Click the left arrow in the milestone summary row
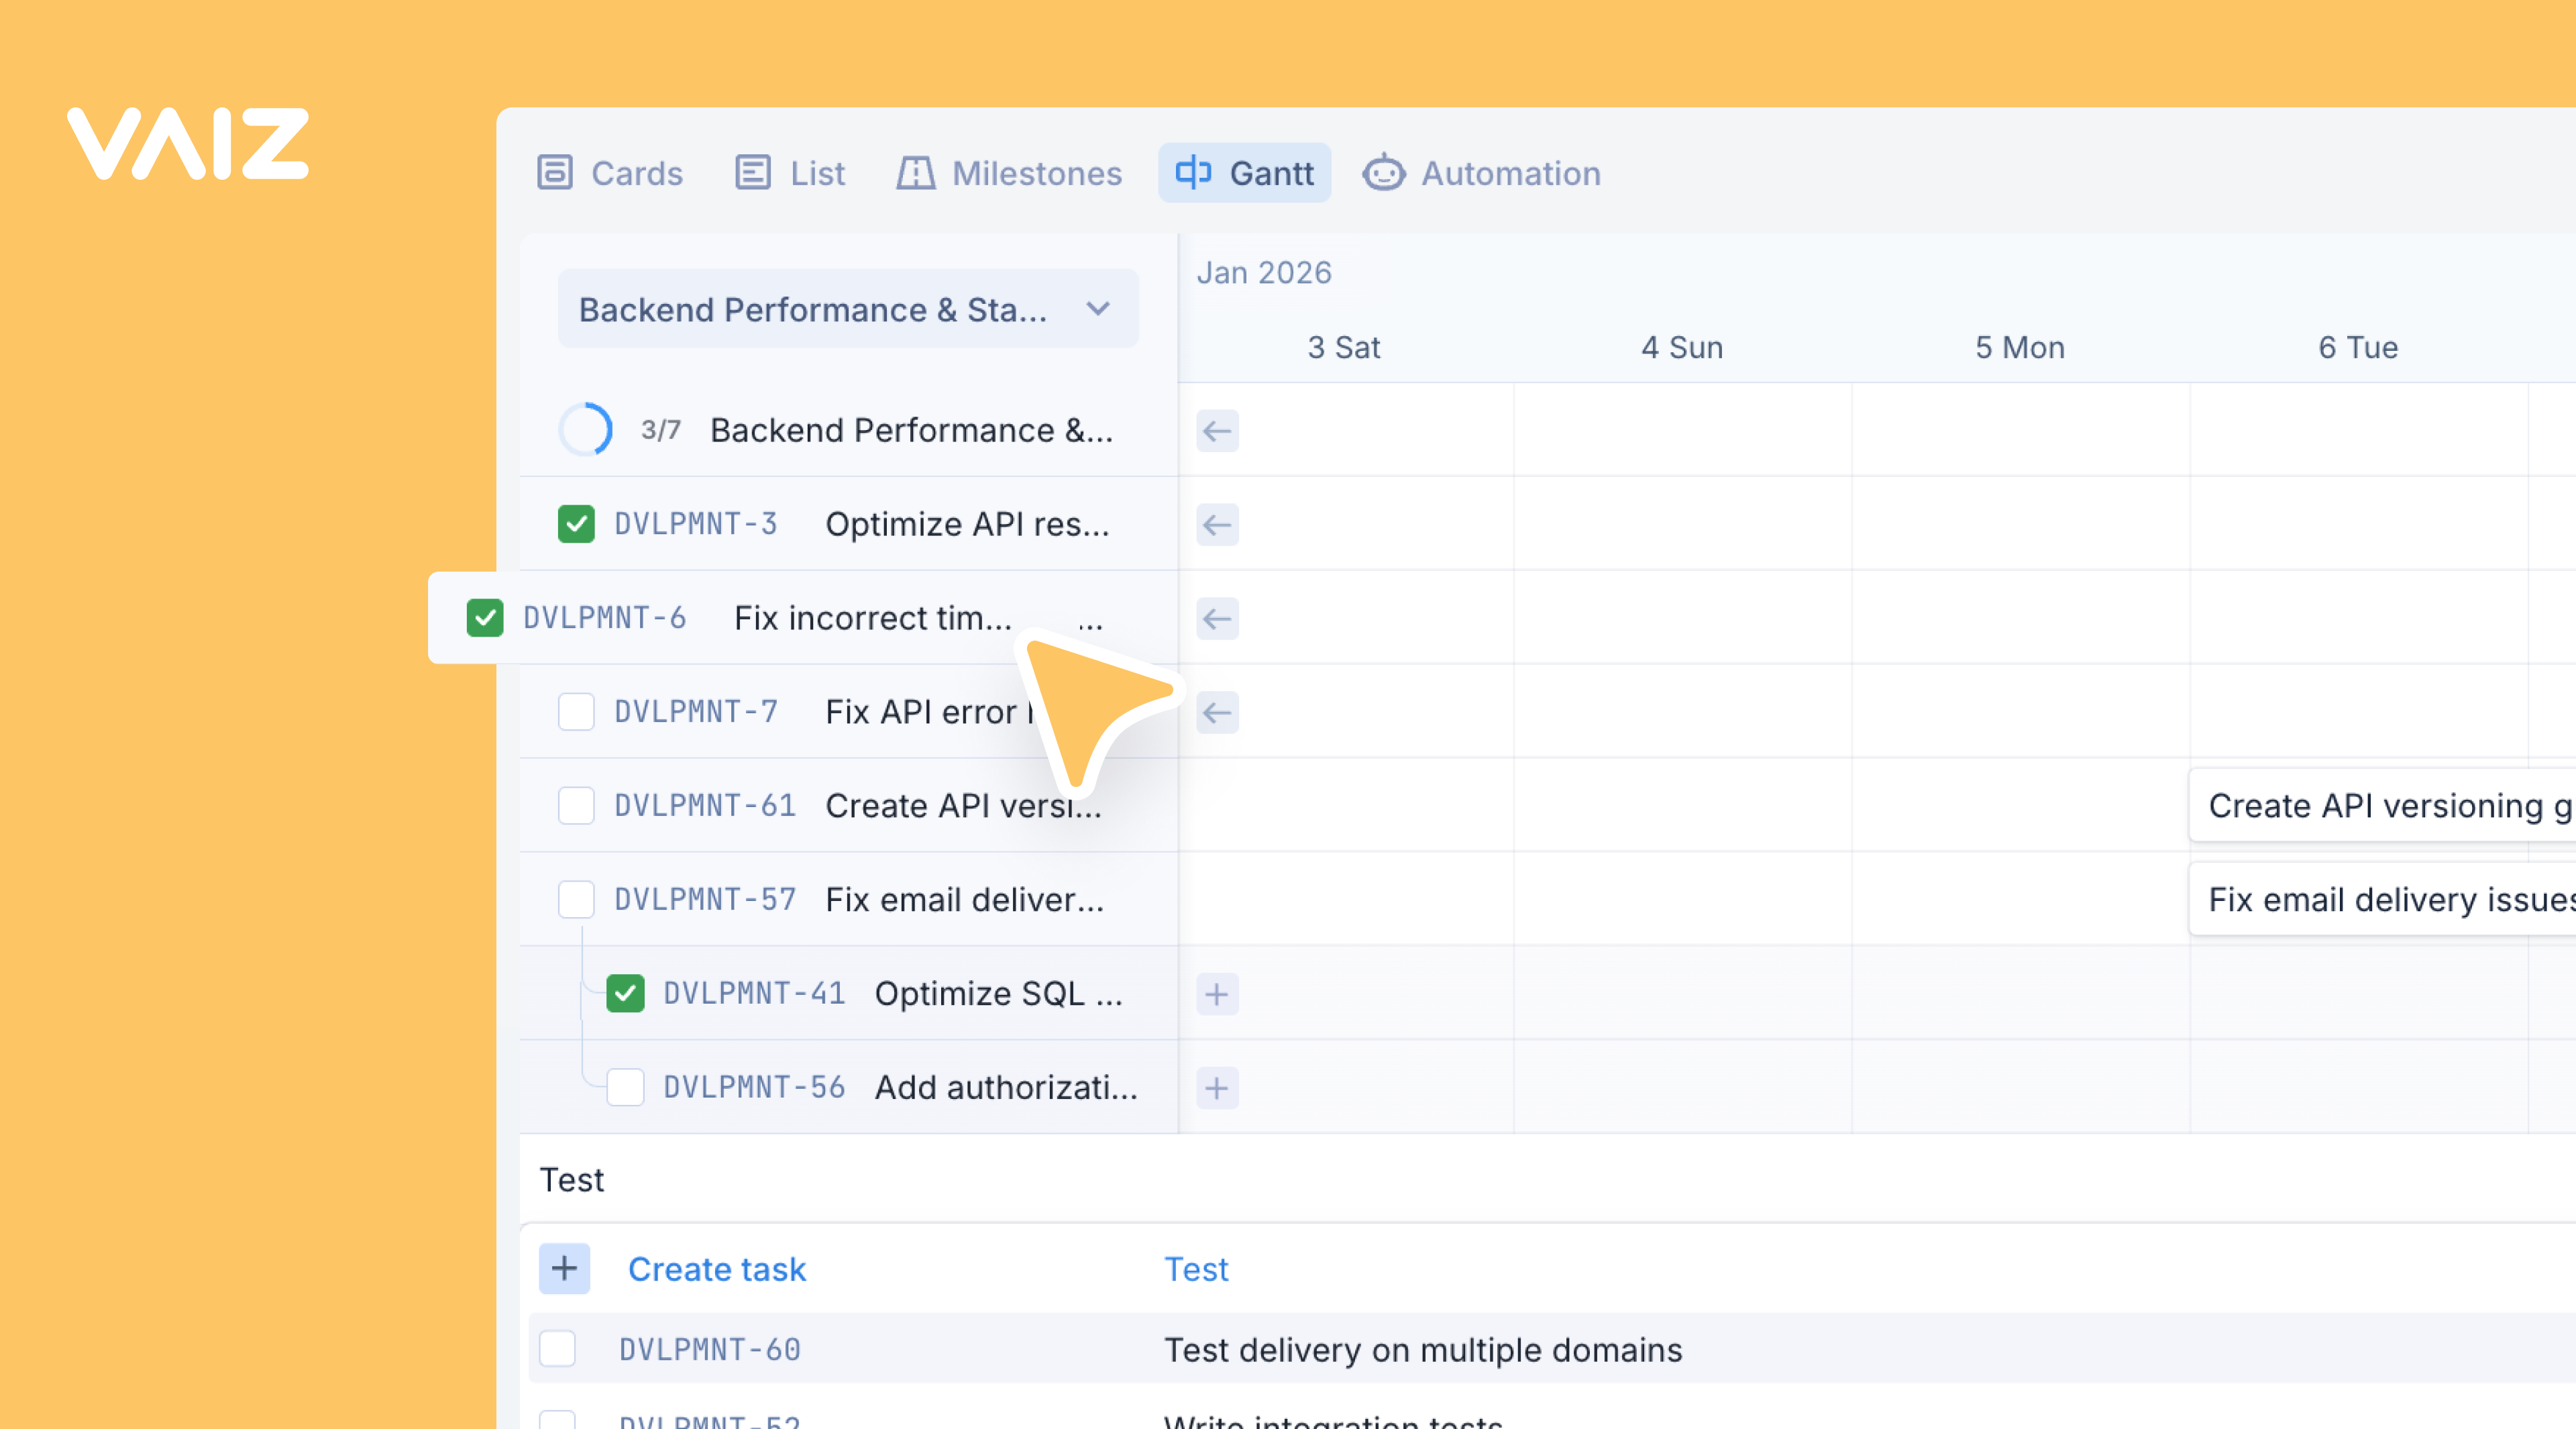The width and height of the screenshot is (2576, 1429). 1217,431
